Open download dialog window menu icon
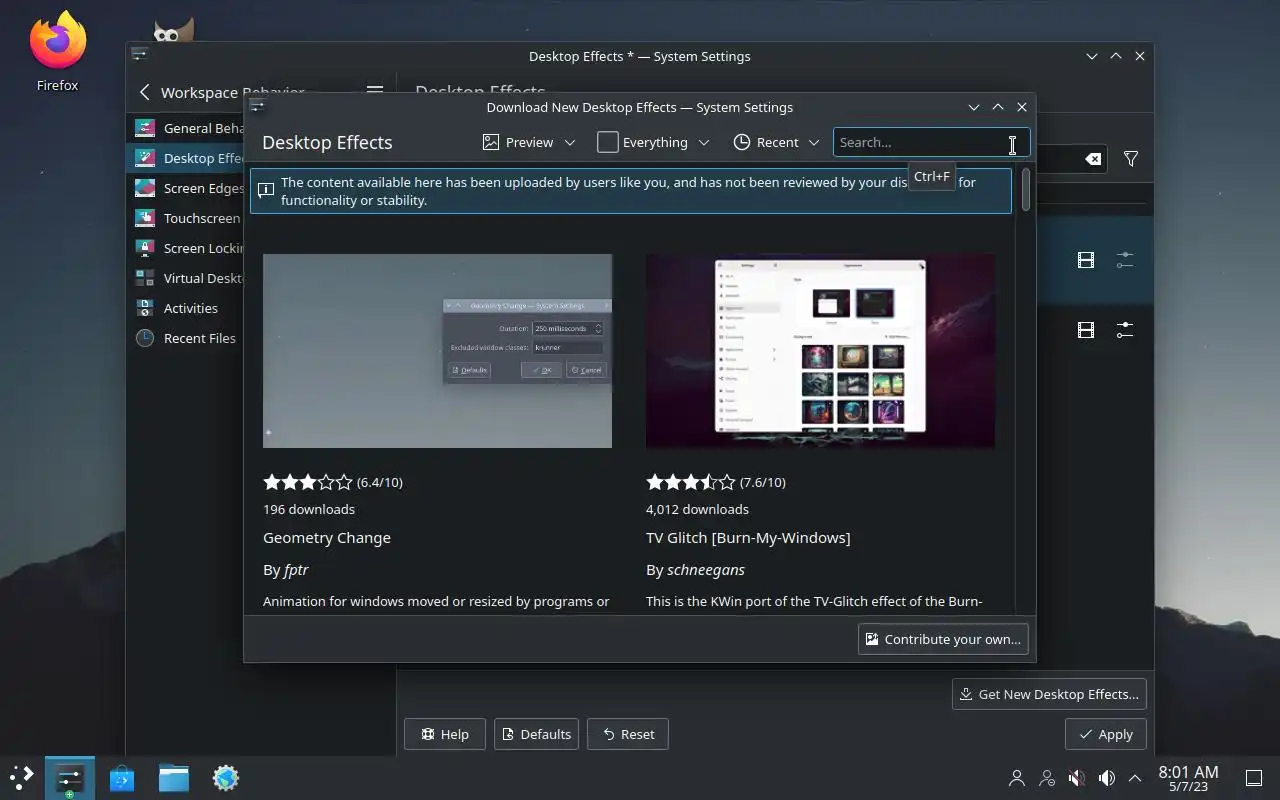Screen dimensions: 1280x800 click(257, 106)
